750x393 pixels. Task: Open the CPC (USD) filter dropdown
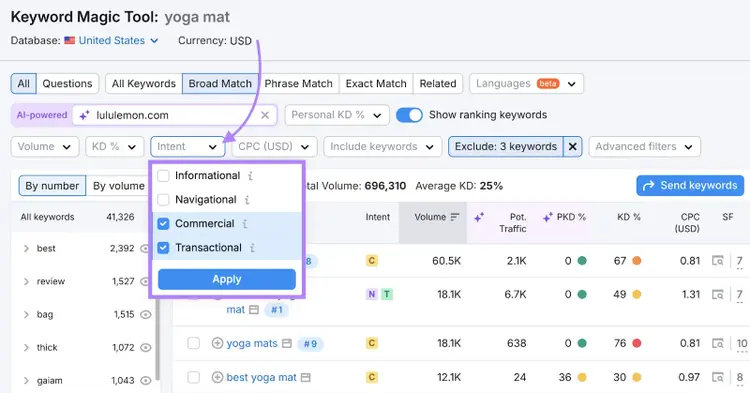coord(275,147)
